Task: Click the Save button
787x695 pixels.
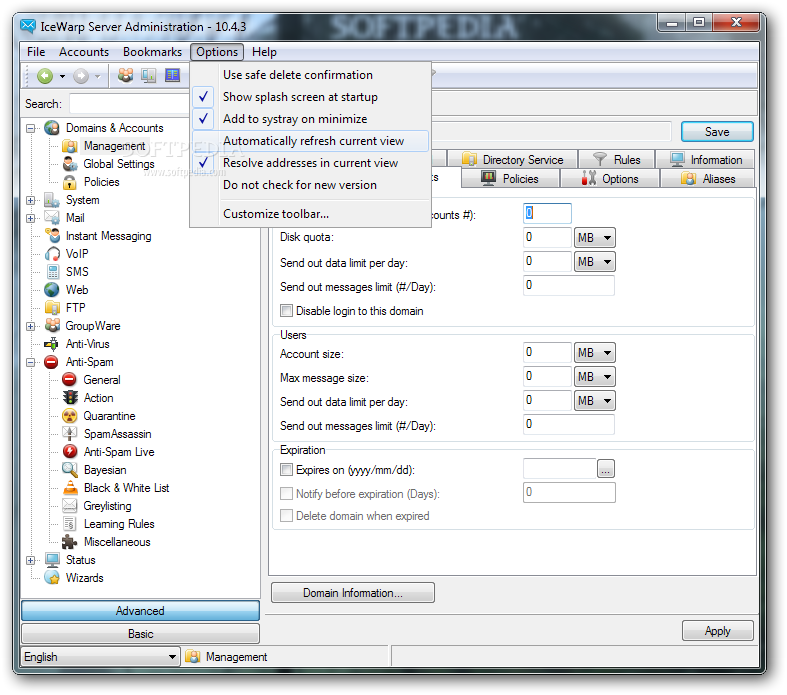Action: click(717, 132)
